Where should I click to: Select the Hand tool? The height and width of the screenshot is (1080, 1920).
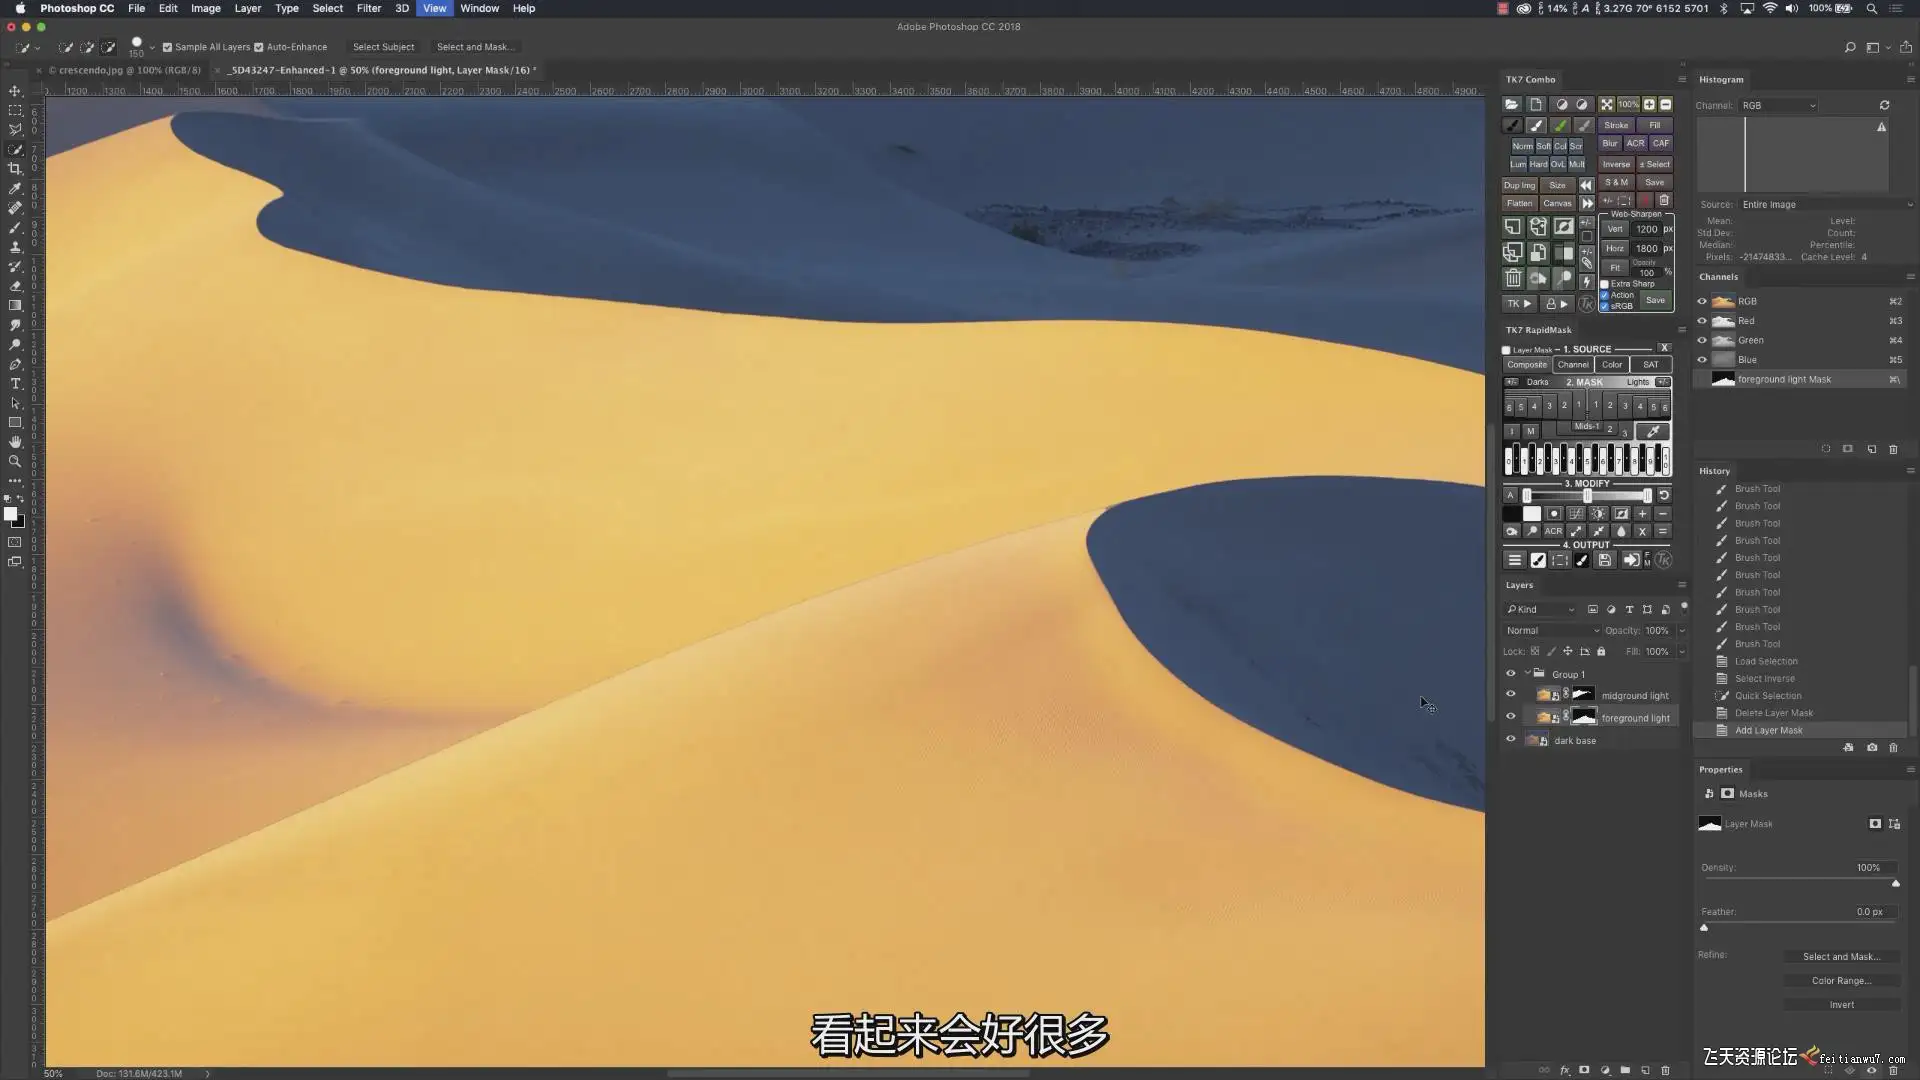15,442
